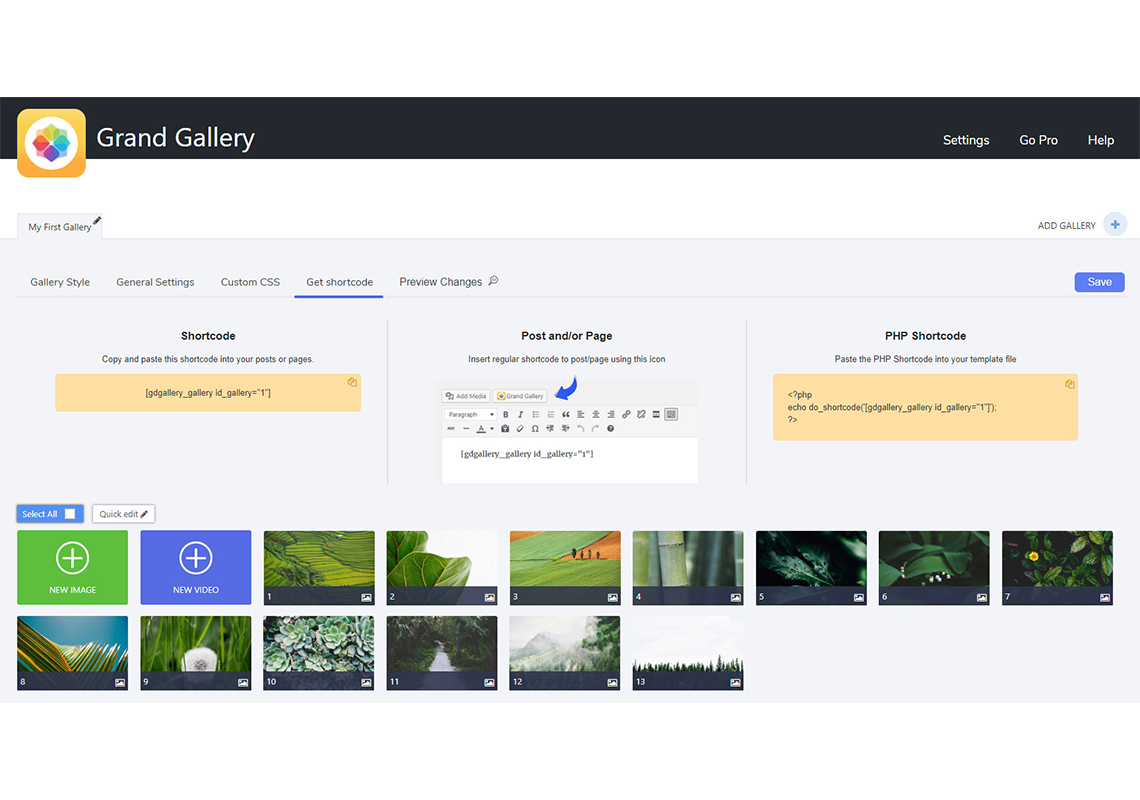Click the Grand Gallery logo icon

coord(52,143)
